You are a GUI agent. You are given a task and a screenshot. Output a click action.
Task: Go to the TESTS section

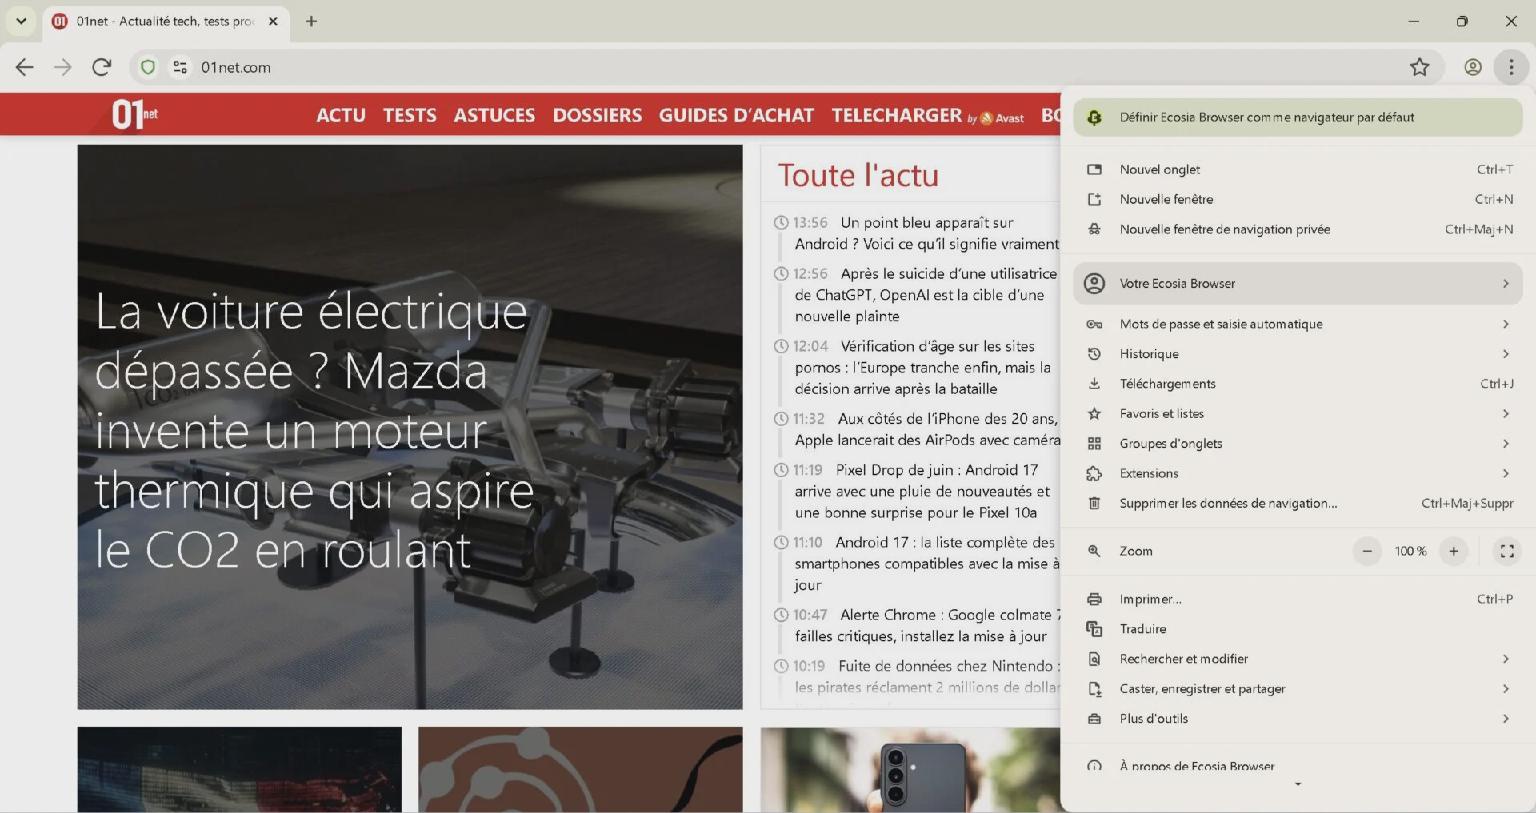coord(410,115)
